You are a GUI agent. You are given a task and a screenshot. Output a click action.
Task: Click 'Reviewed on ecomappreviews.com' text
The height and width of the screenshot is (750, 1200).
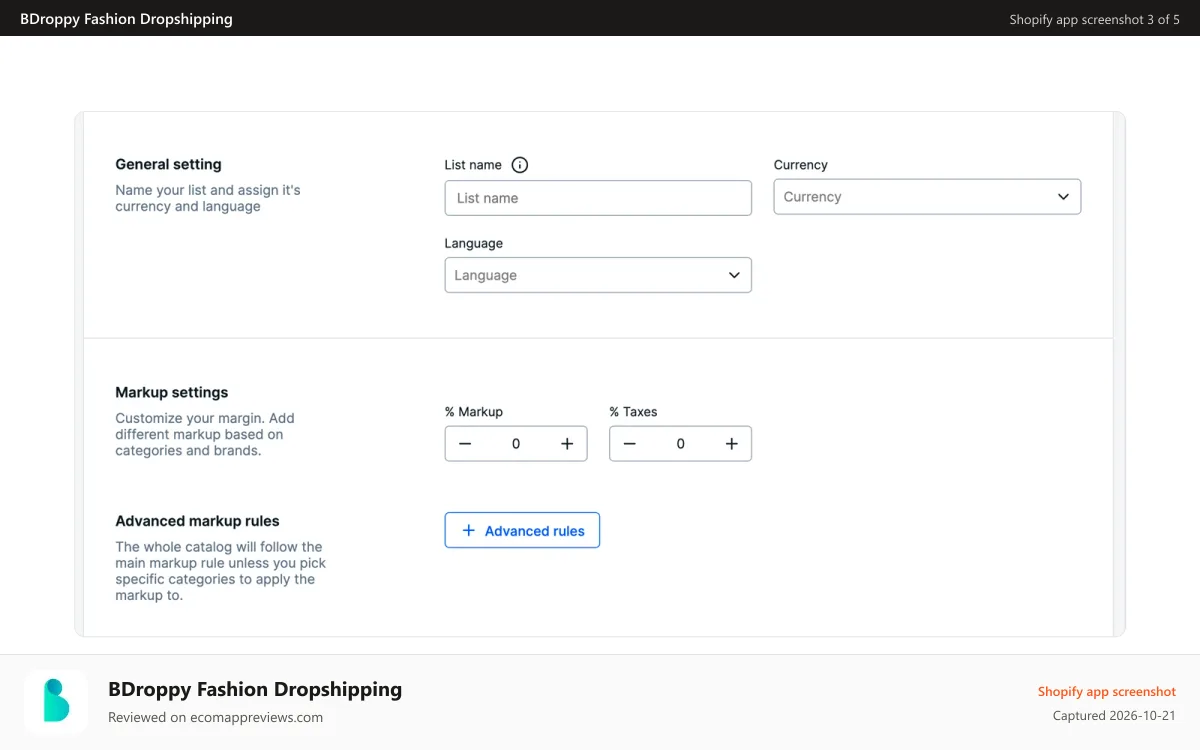pyautogui.click(x=215, y=717)
